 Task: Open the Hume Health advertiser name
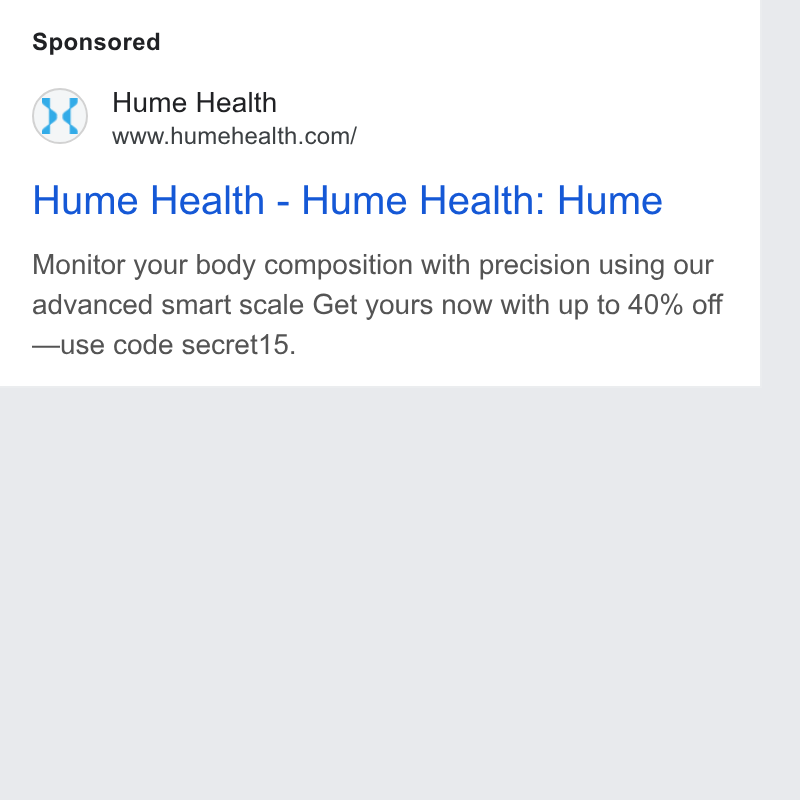(194, 103)
